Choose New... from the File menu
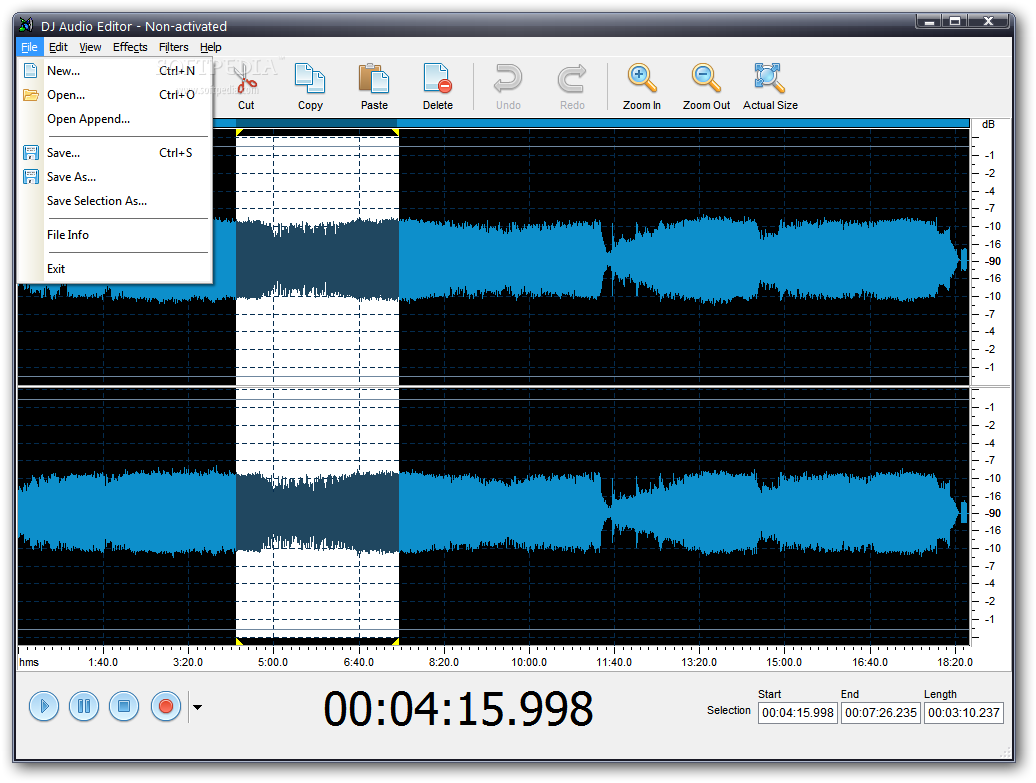This screenshot has width=1036, height=783. pos(115,71)
